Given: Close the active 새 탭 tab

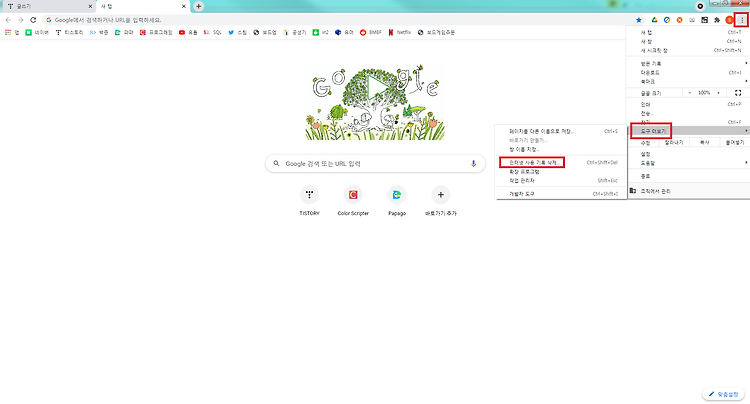Looking at the screenshot, I should (184, 6).
